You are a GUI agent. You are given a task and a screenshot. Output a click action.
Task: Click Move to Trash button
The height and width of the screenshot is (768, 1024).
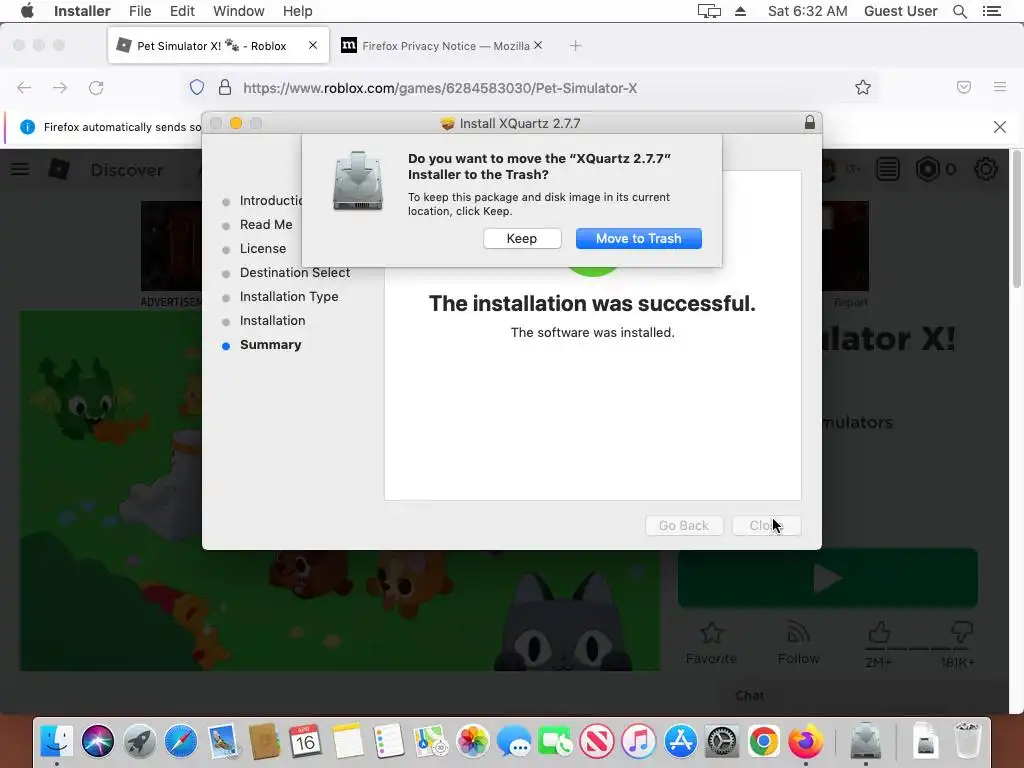pos(639,238)
